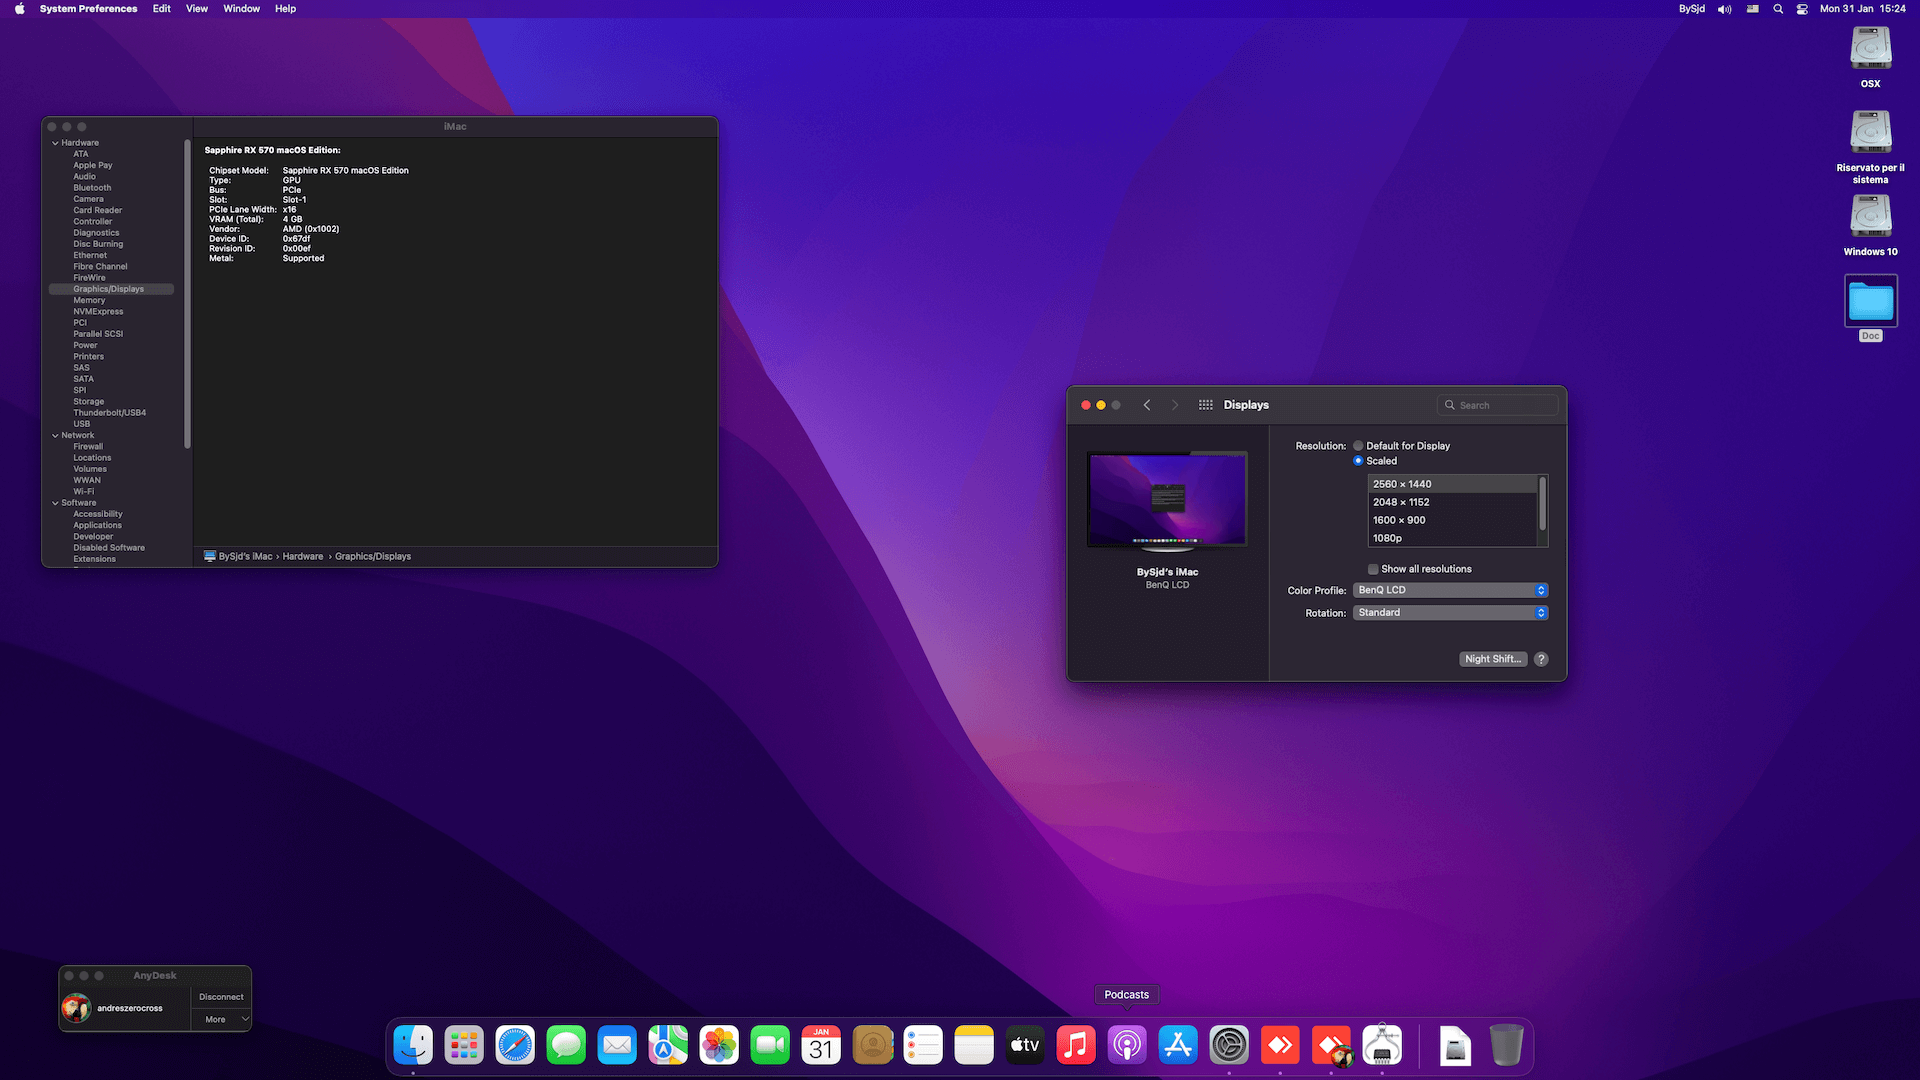This screenshot has width=1920, height=1080.
Task: Collapse the Hardware section in sidebar
Action: pyautogui.click(x=55, y=143)
